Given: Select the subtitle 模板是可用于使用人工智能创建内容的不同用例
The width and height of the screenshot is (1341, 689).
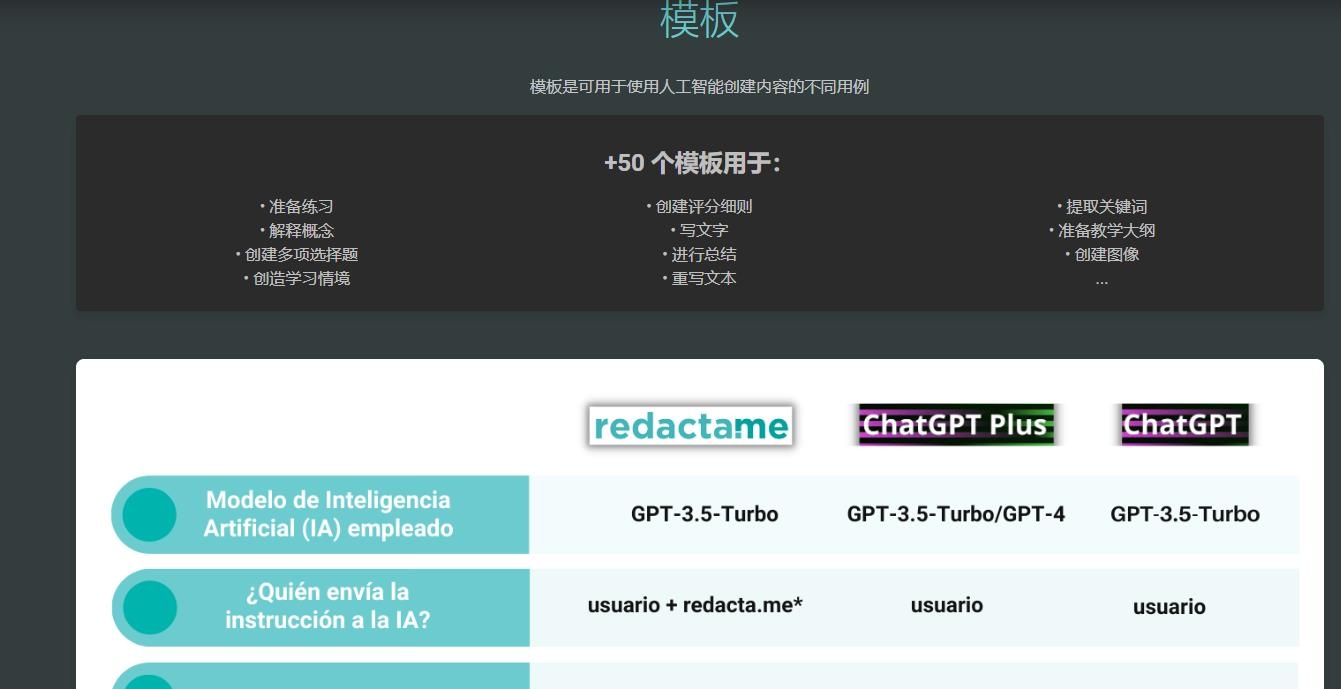Looking at the screenshot, I should point(699,87).
